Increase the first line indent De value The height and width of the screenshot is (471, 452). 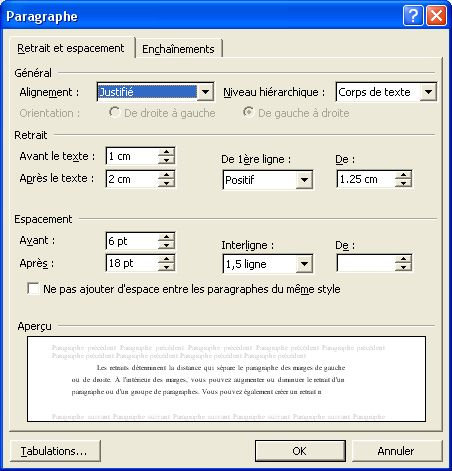coord(403,175)
